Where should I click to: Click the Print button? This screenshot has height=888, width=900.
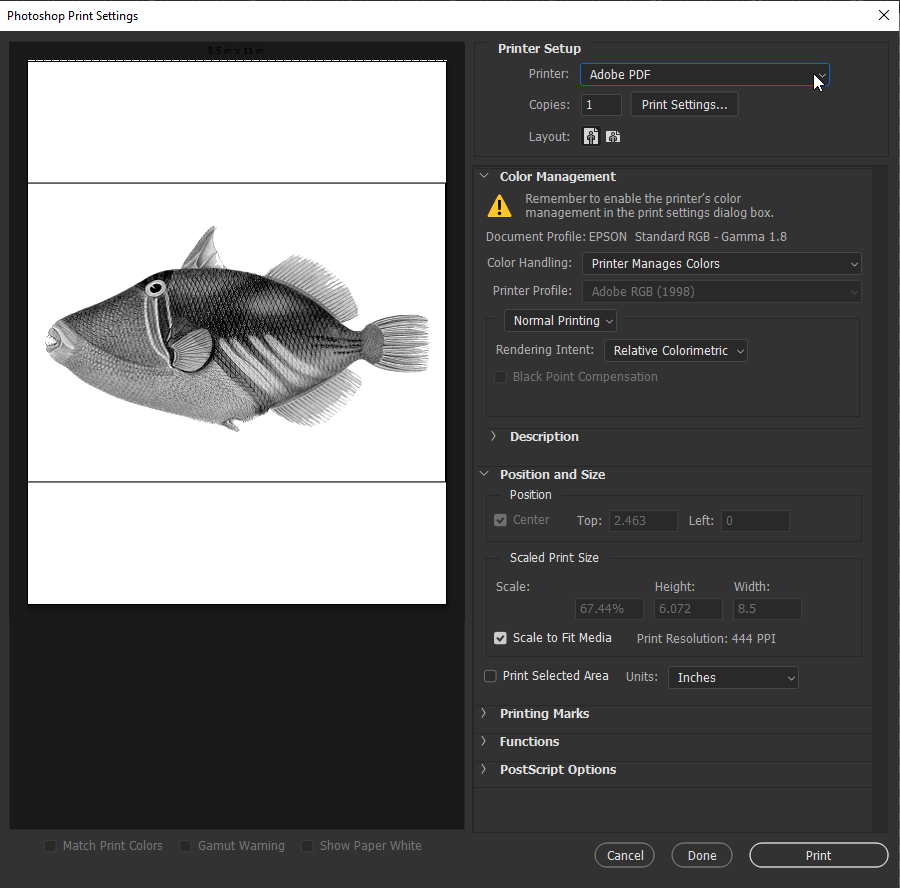(x=818, y=855)
